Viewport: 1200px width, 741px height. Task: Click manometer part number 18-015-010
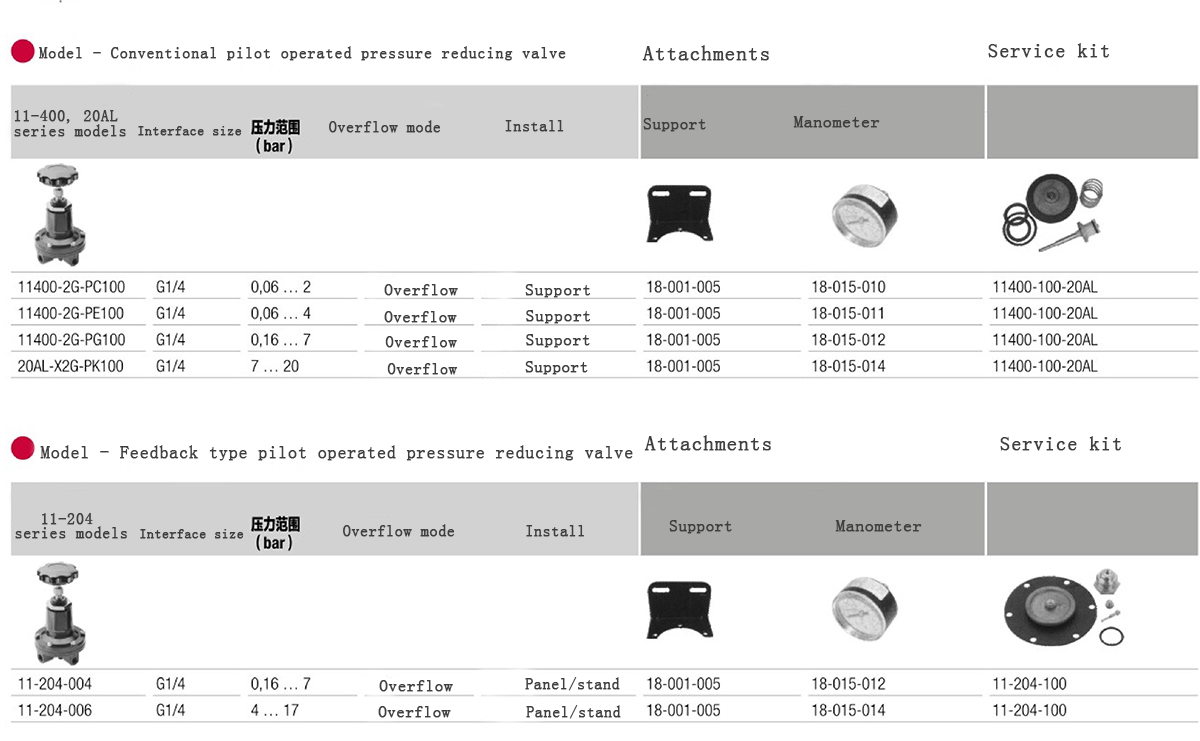click(848, 287)
